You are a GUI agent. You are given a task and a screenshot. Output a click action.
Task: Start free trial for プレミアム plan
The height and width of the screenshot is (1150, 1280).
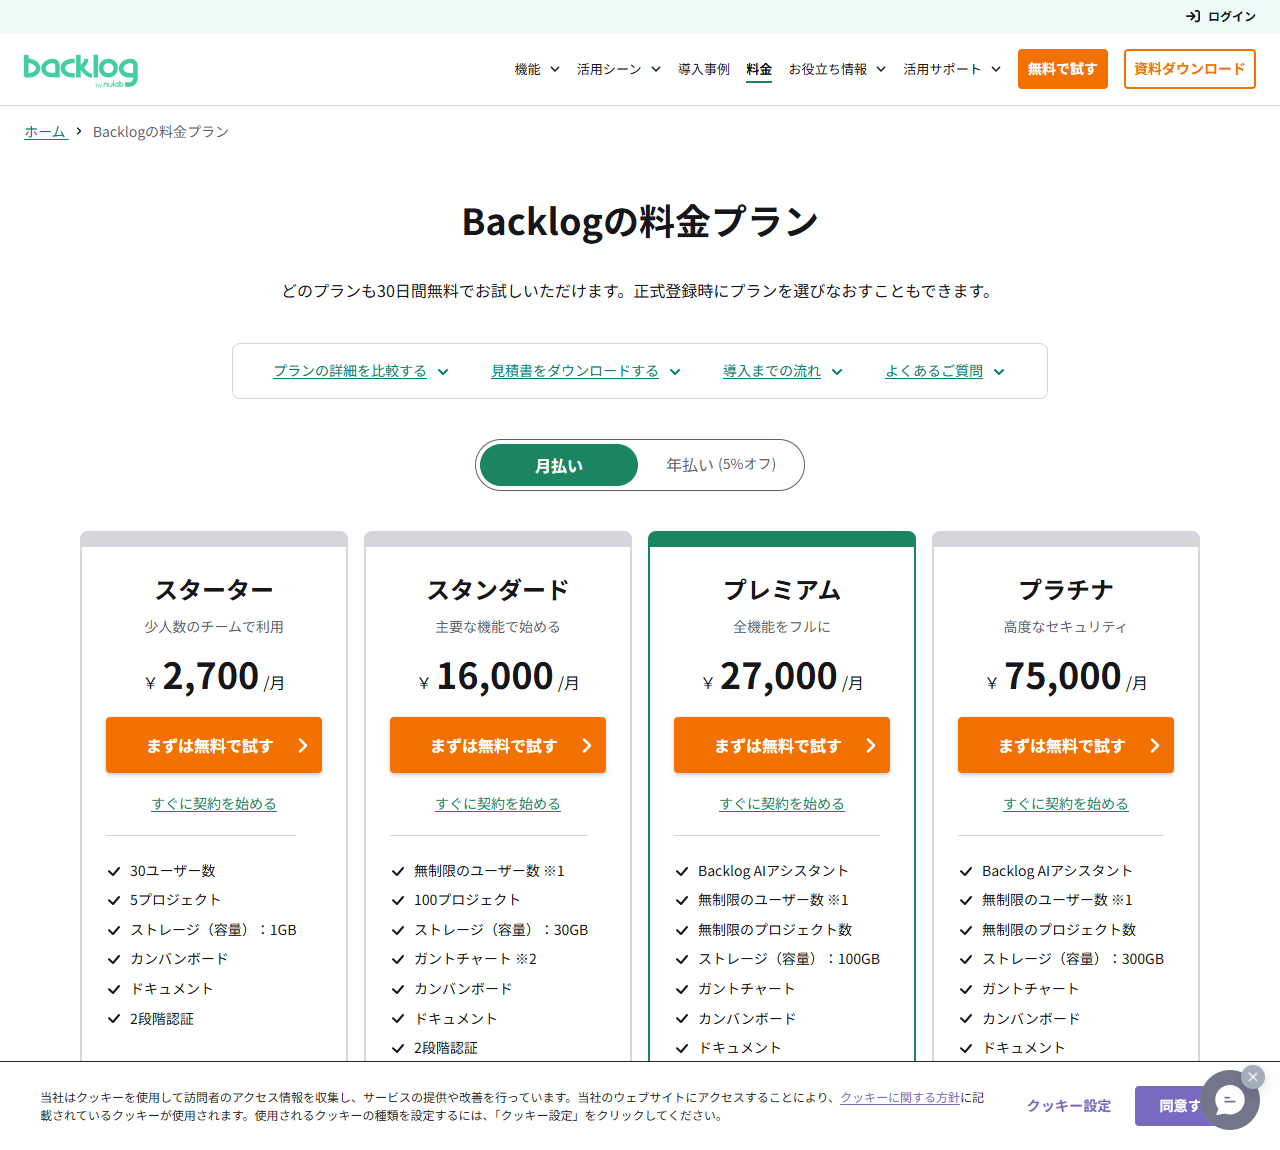click(782, 745)
